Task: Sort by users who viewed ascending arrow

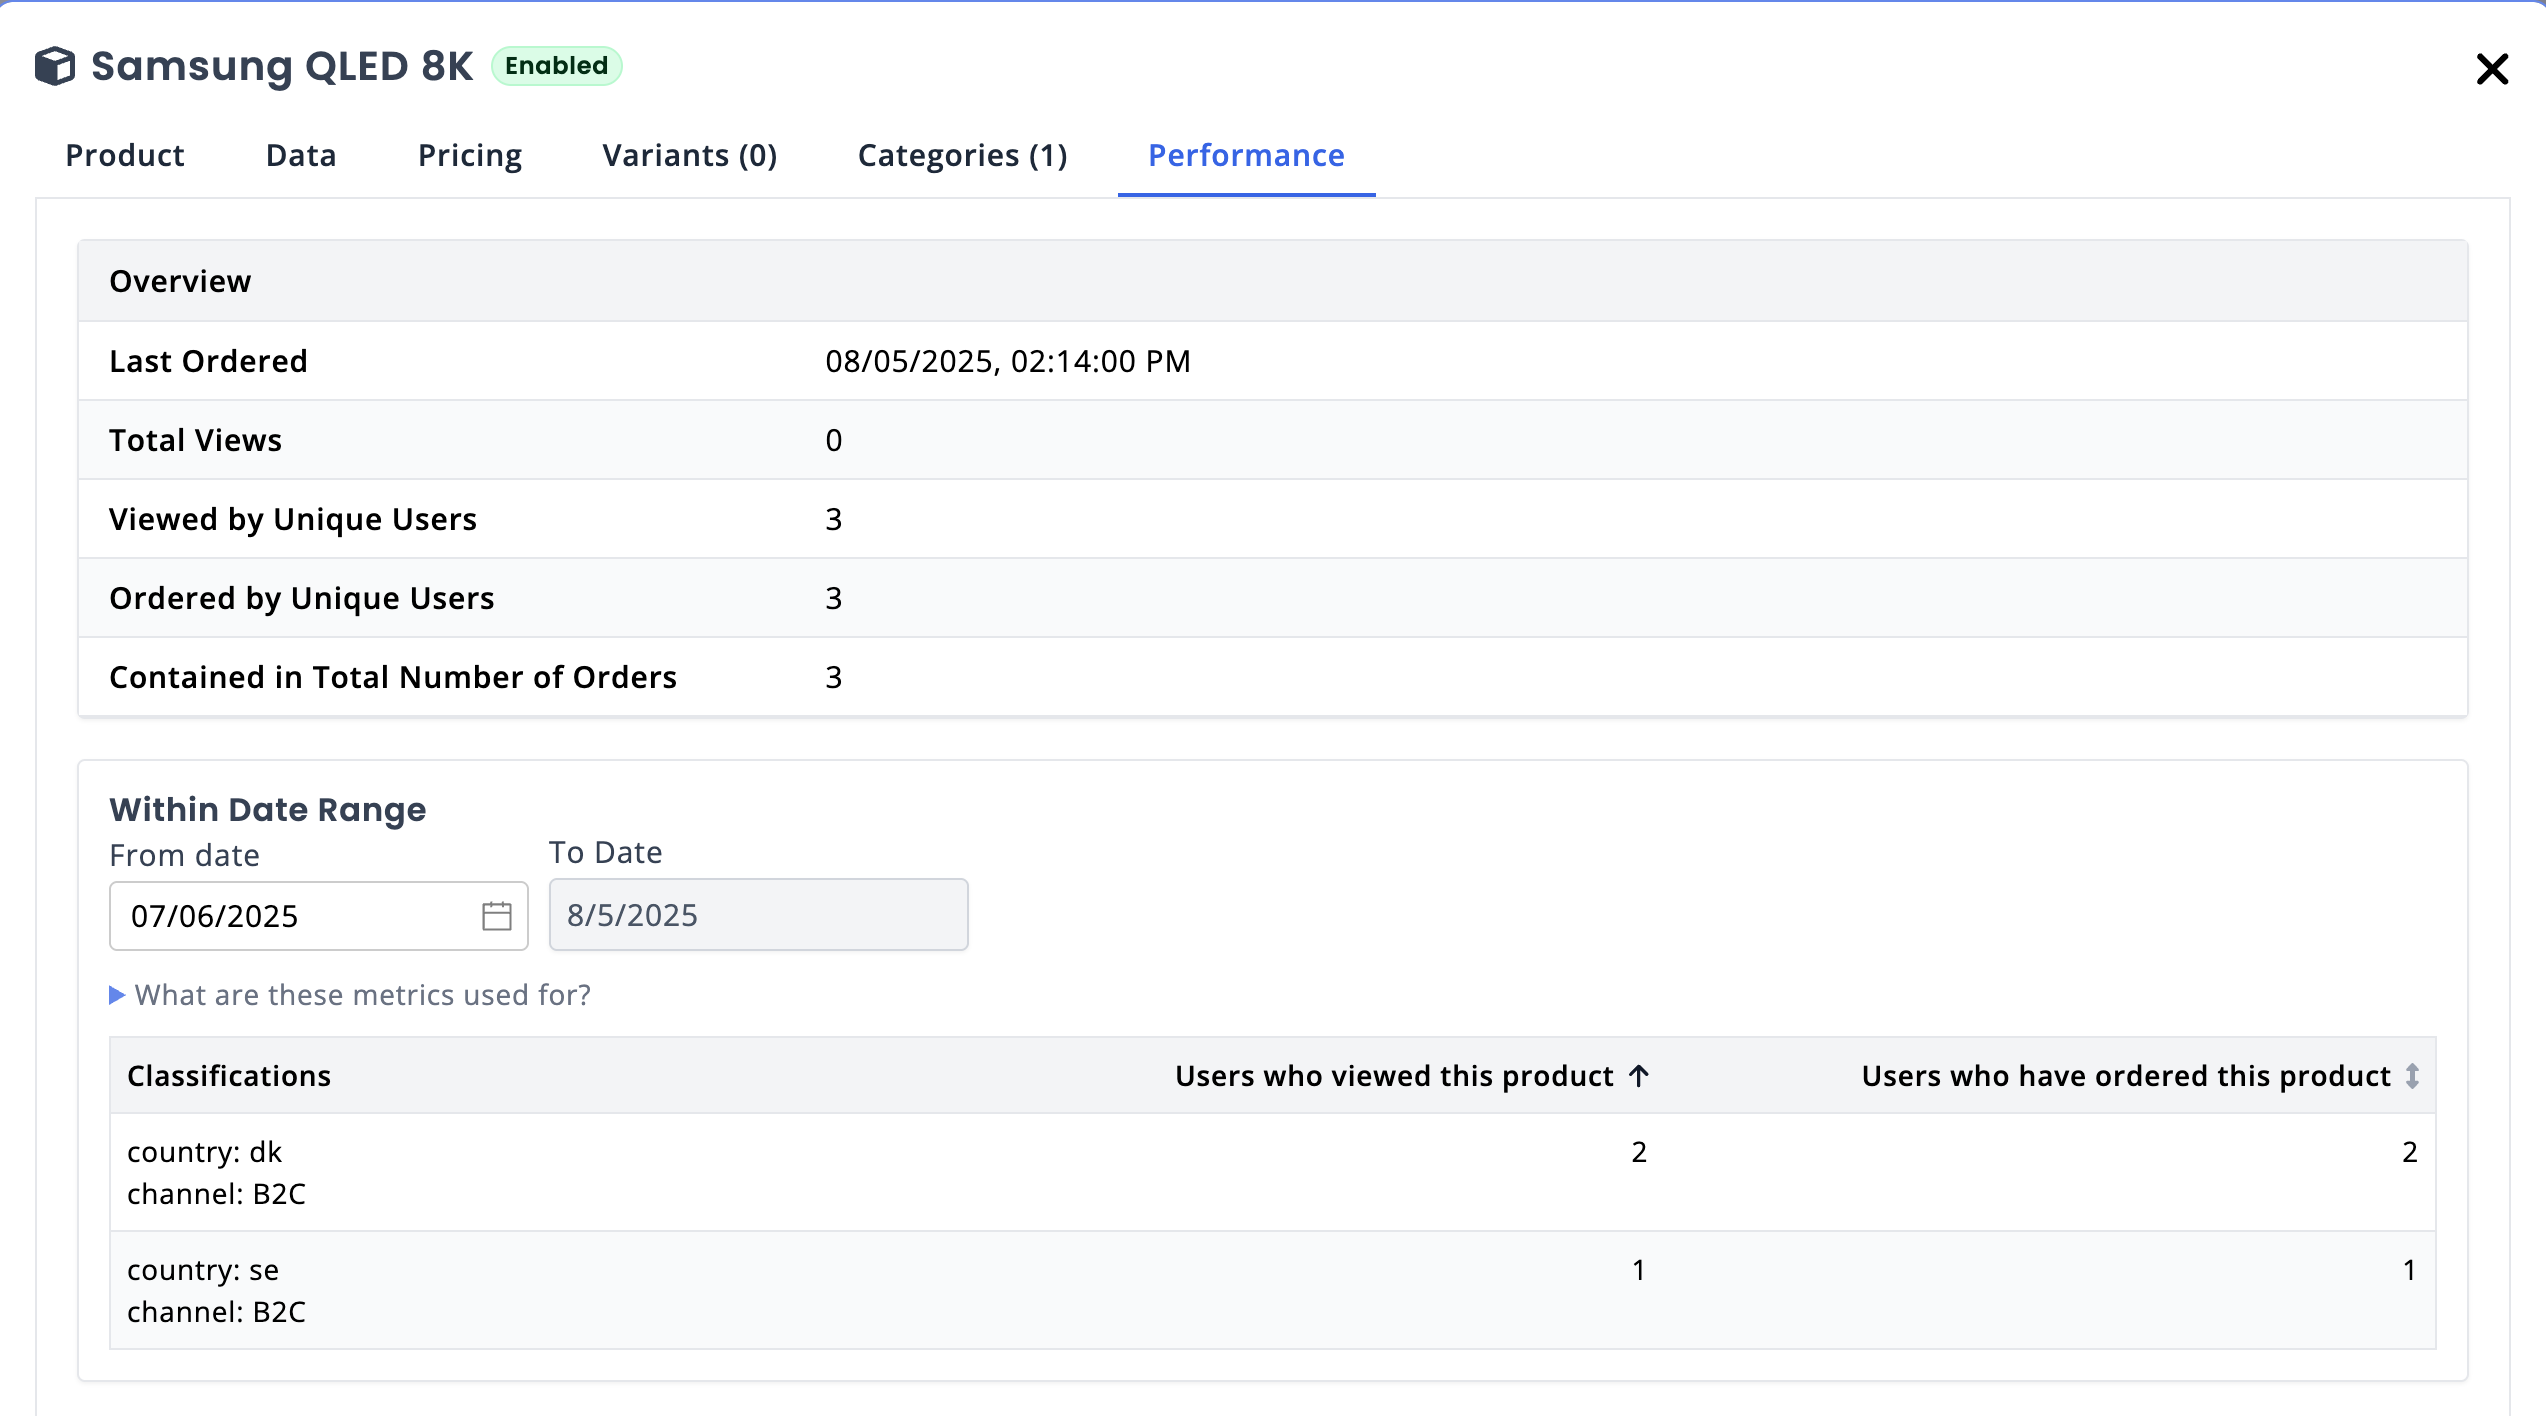Action: (1639, 1076)
